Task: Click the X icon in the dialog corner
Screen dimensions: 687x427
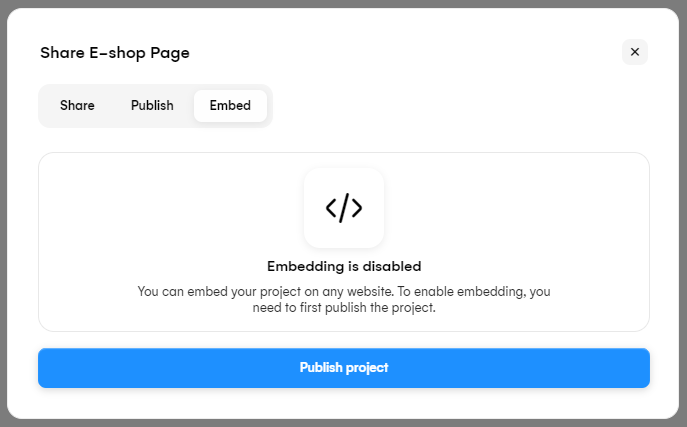Action: 634,52
